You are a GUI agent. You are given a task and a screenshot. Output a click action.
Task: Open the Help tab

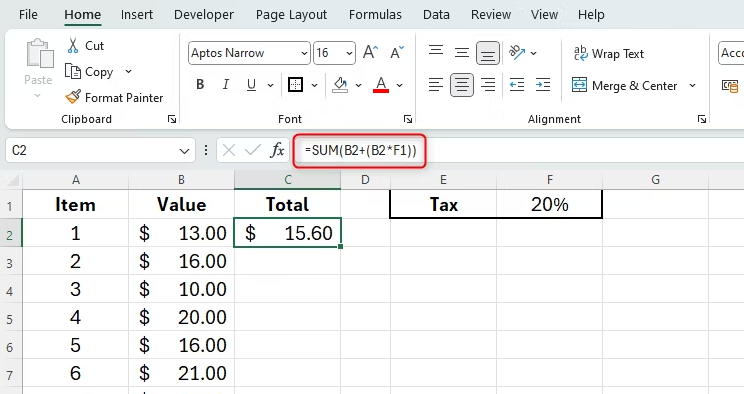(x=591, y=15)
